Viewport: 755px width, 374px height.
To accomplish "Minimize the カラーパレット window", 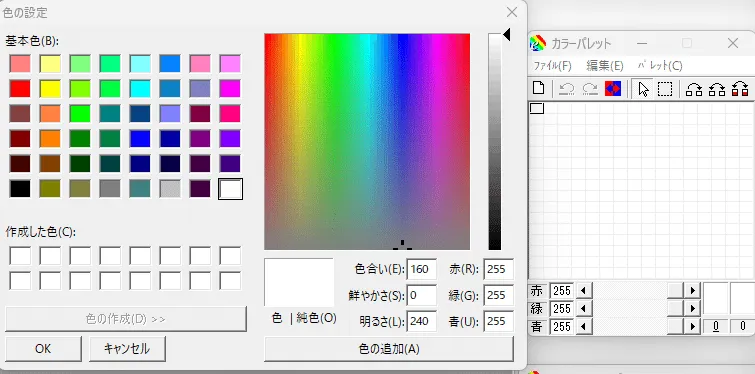I will [x=641, y=43].
